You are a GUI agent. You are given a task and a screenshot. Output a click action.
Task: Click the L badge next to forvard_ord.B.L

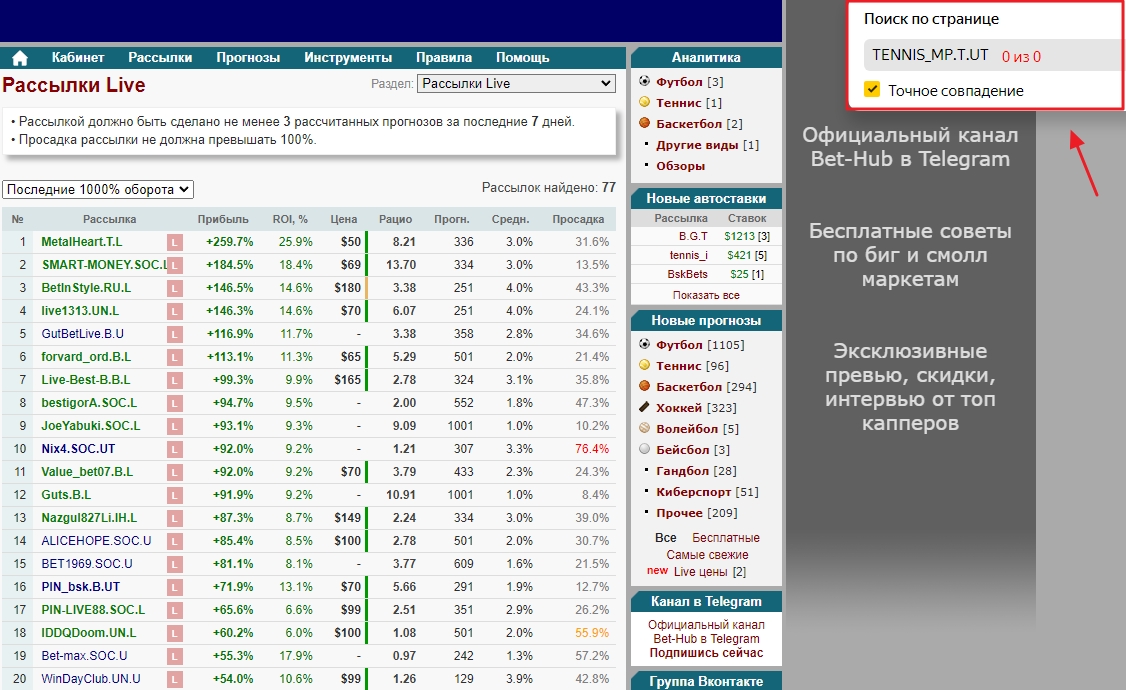click(x=175, y=357)
